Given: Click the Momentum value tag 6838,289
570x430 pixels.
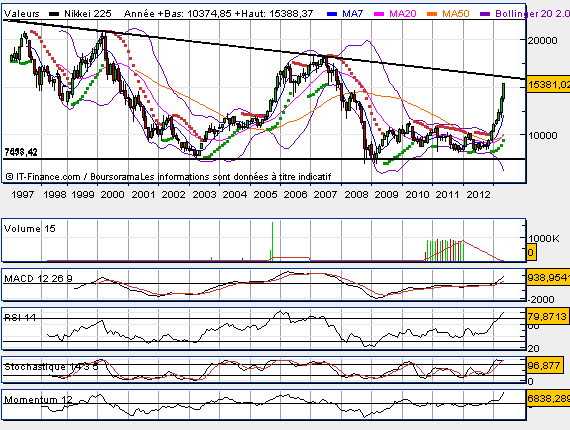Looking at the screenshot, I should click(x=548, y=399).
